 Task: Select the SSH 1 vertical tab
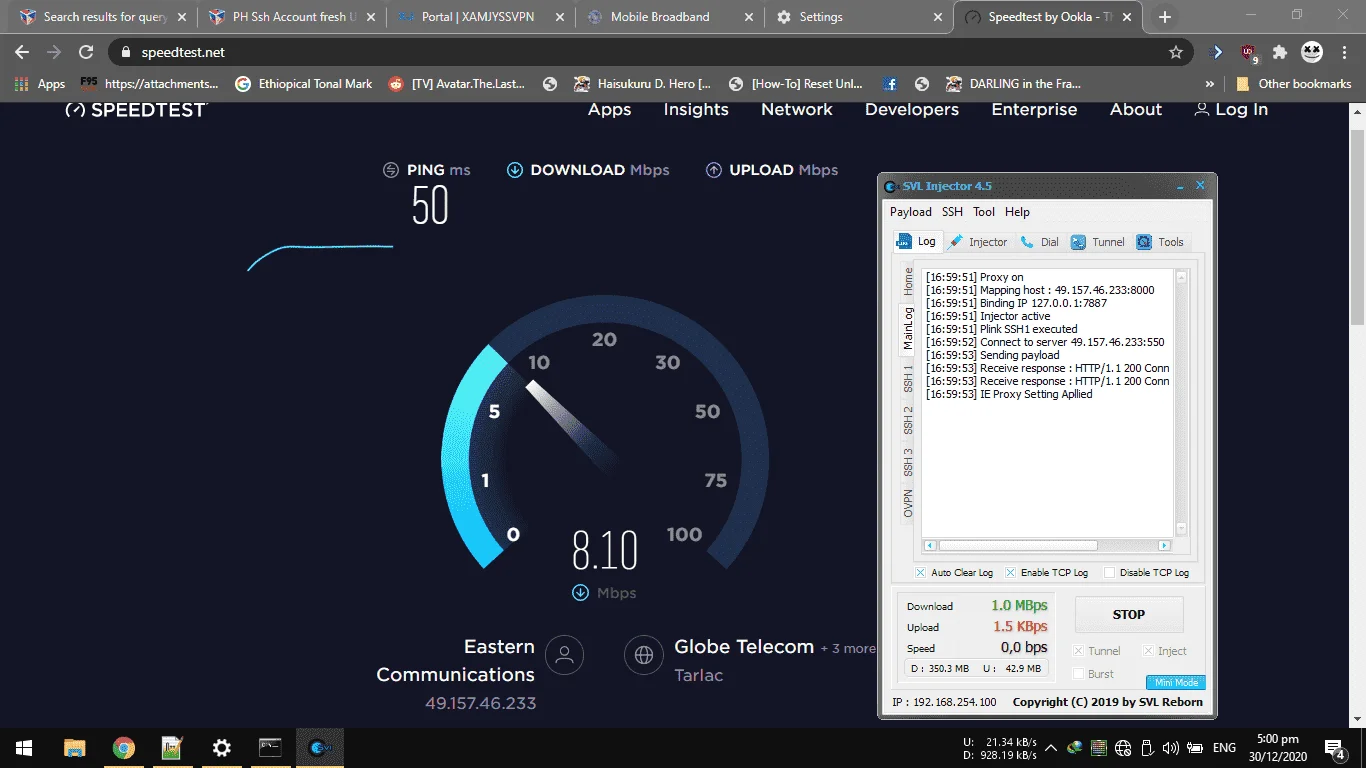(908, 379)
